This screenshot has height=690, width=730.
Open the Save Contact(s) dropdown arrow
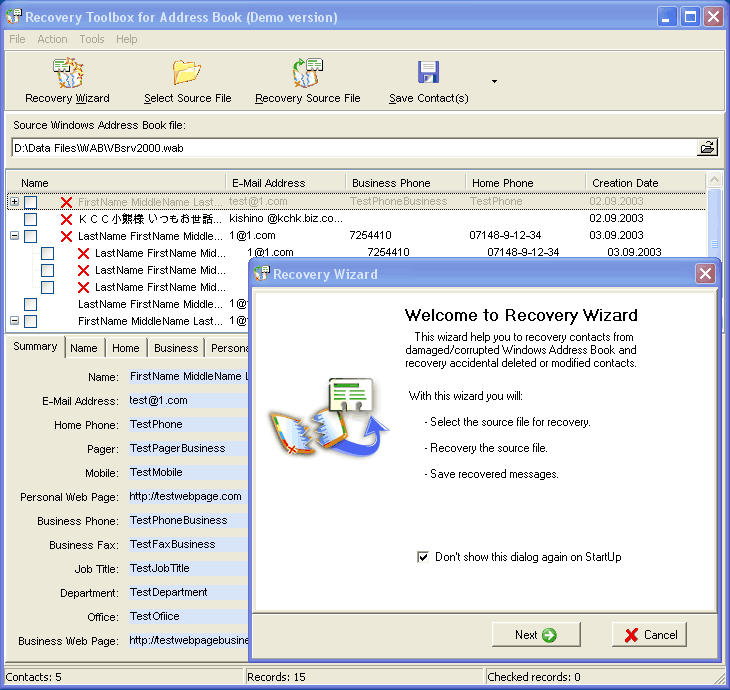(494, 82)
